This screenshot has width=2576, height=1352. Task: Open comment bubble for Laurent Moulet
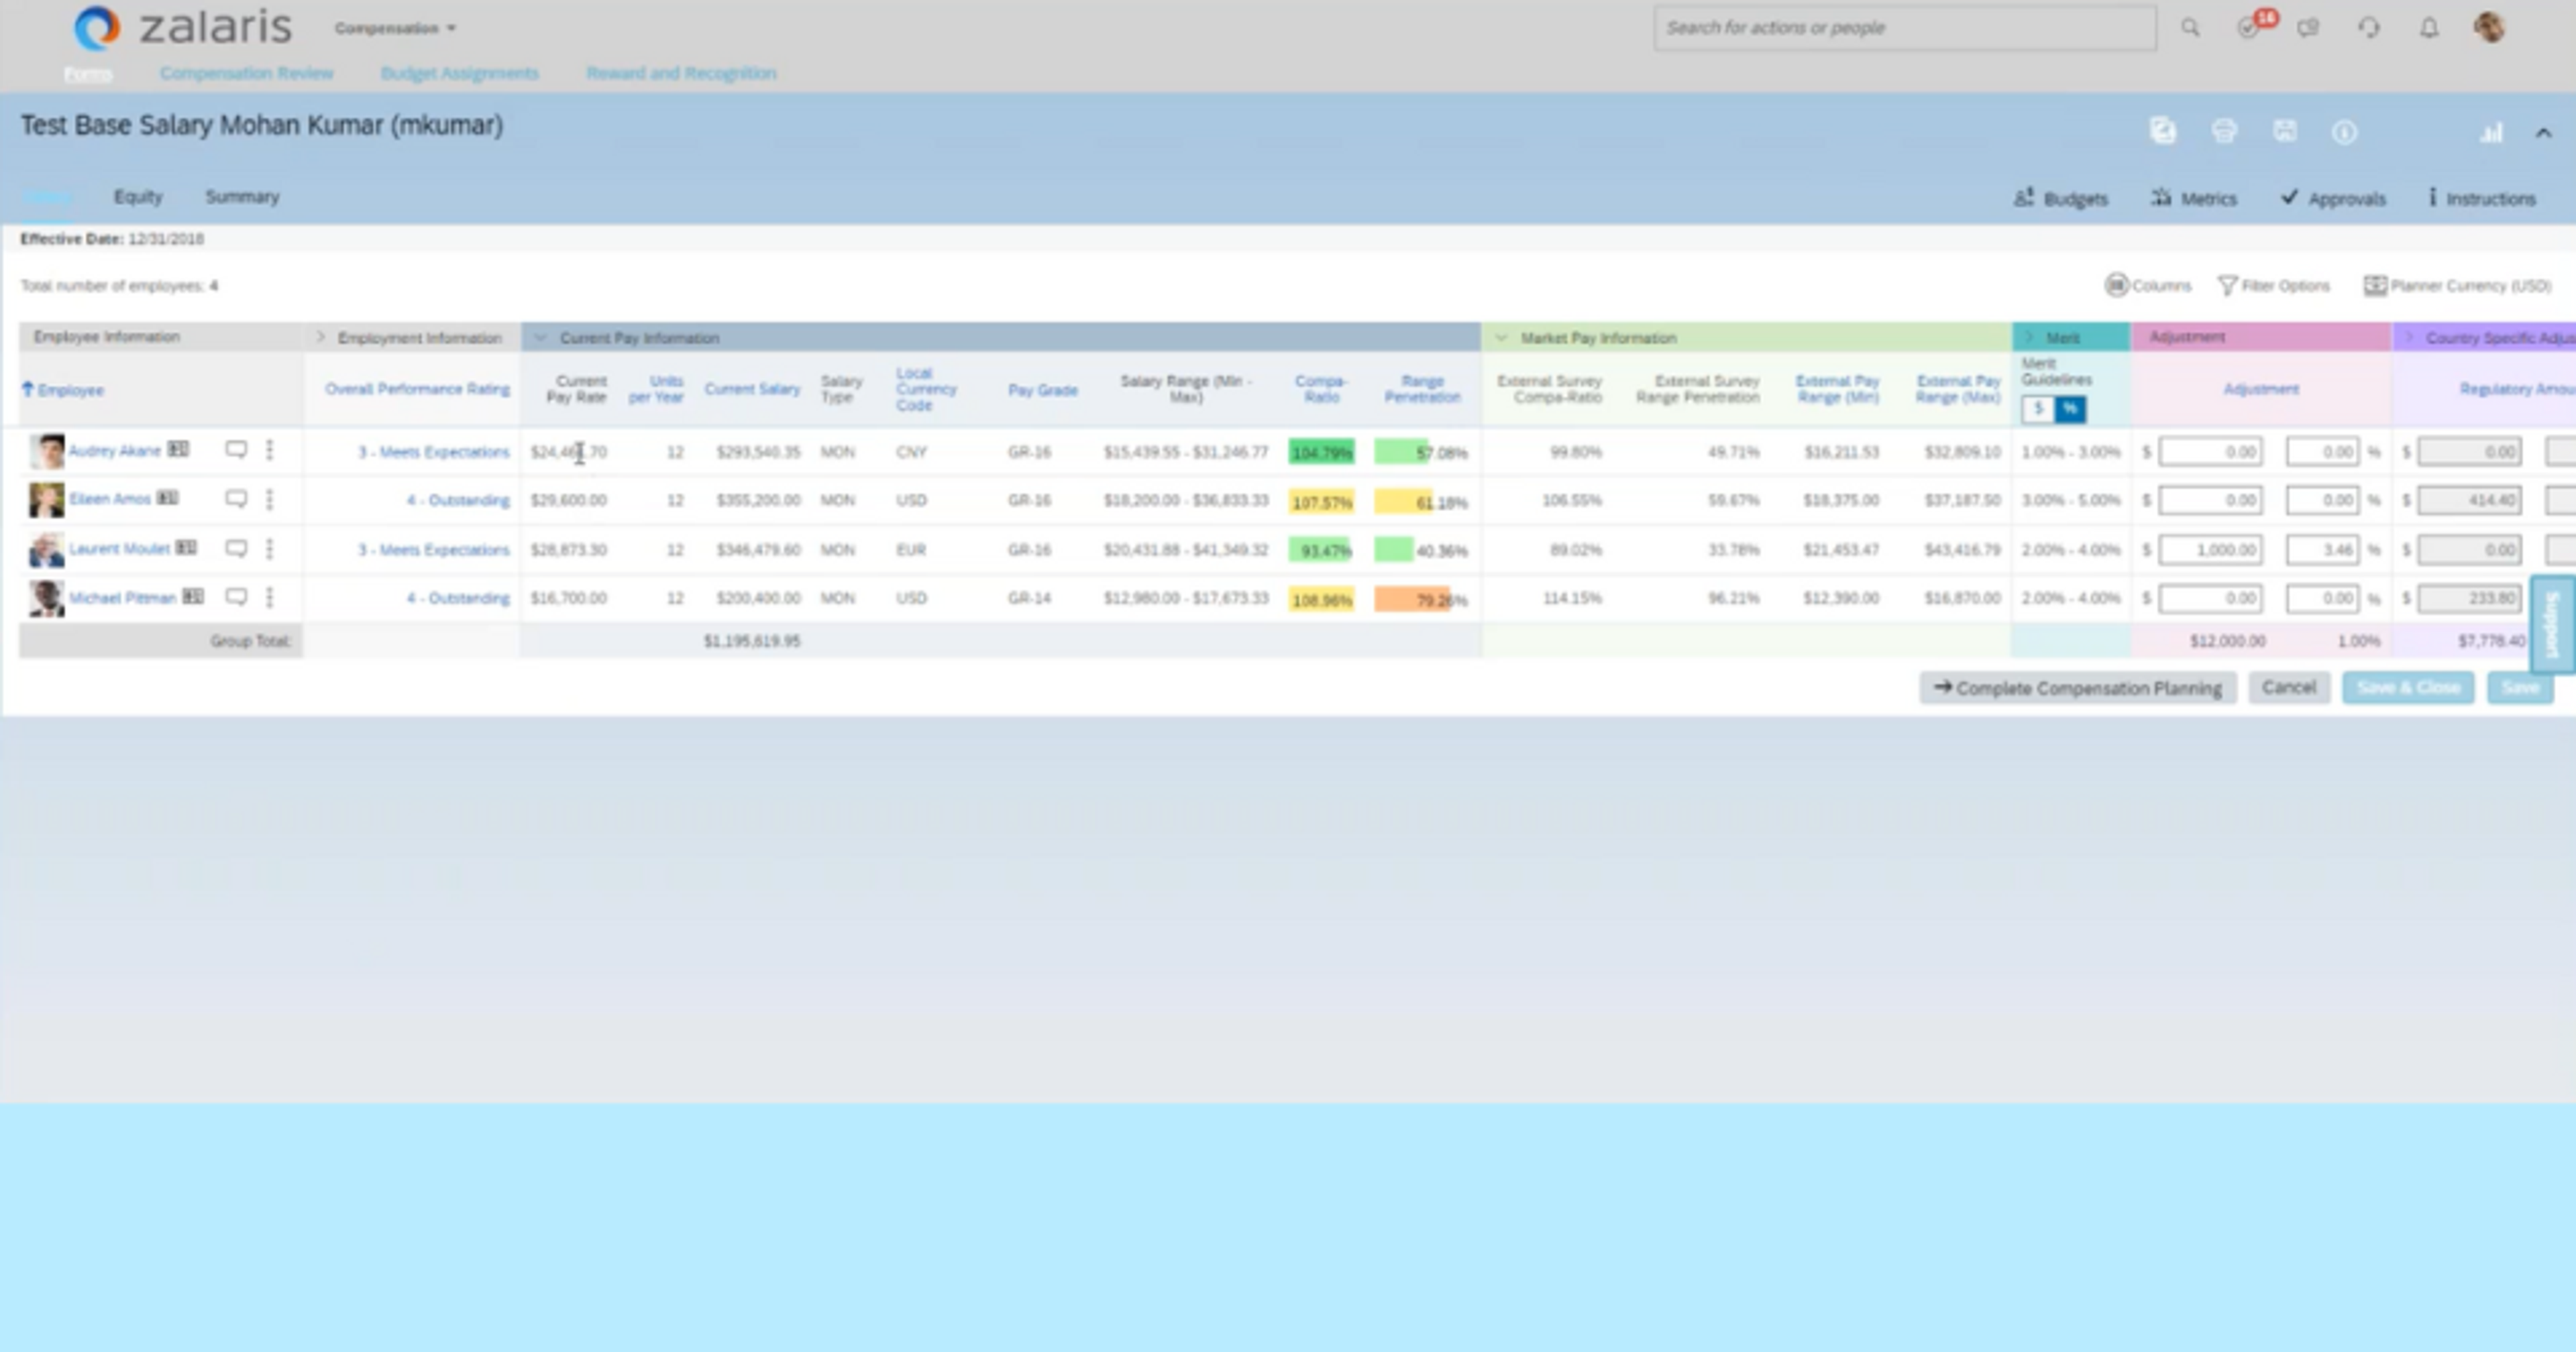[236, 548]
